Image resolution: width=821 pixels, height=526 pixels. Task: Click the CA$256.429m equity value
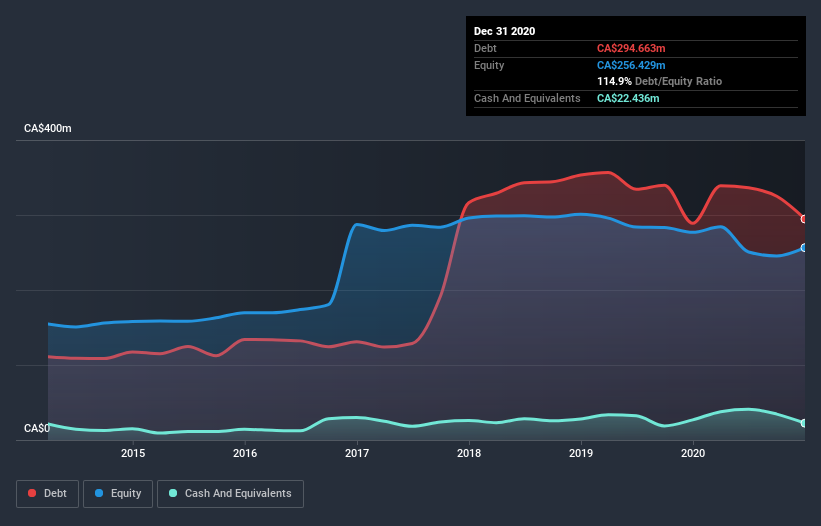pyautogui.click(x=631, y=65)
